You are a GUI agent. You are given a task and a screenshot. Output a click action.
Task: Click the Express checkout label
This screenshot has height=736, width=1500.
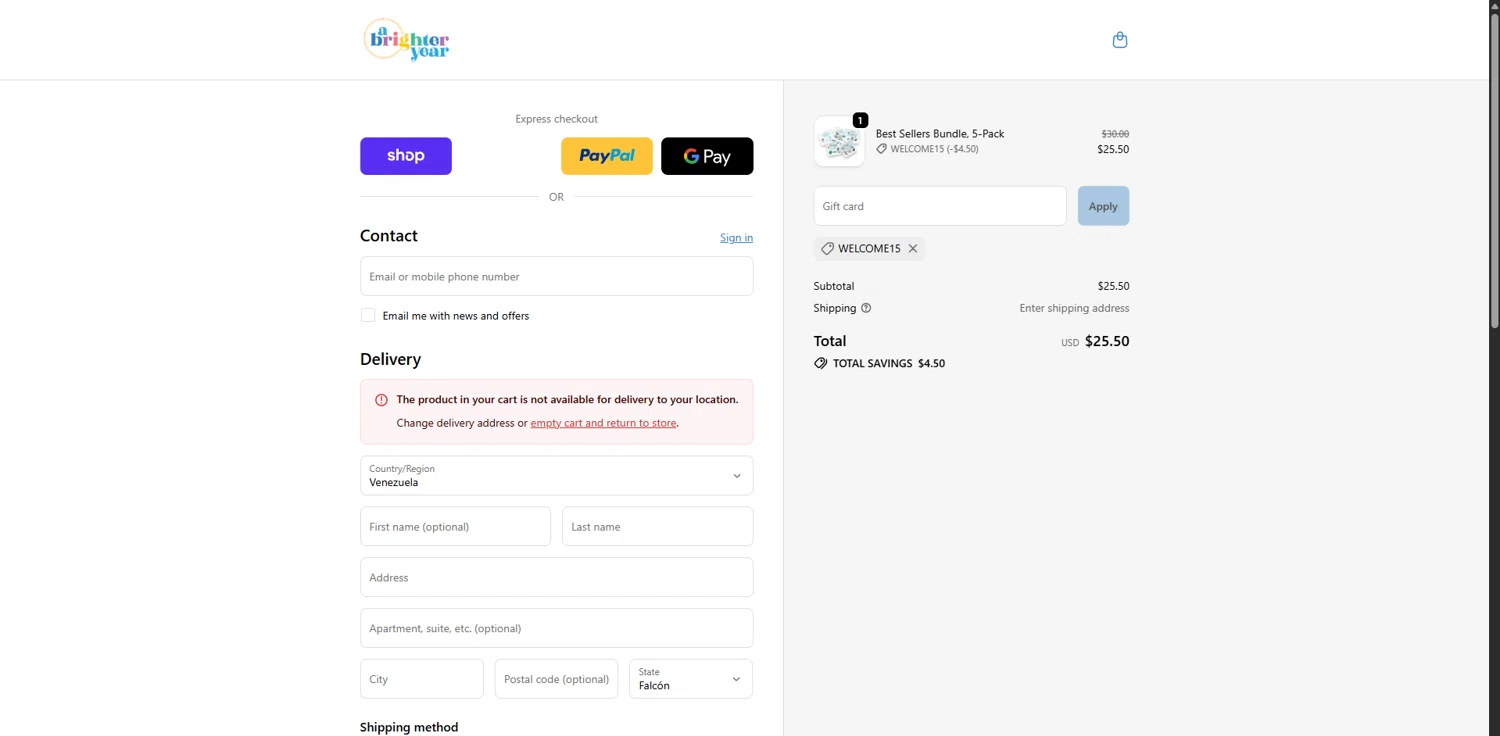point(557,119)
